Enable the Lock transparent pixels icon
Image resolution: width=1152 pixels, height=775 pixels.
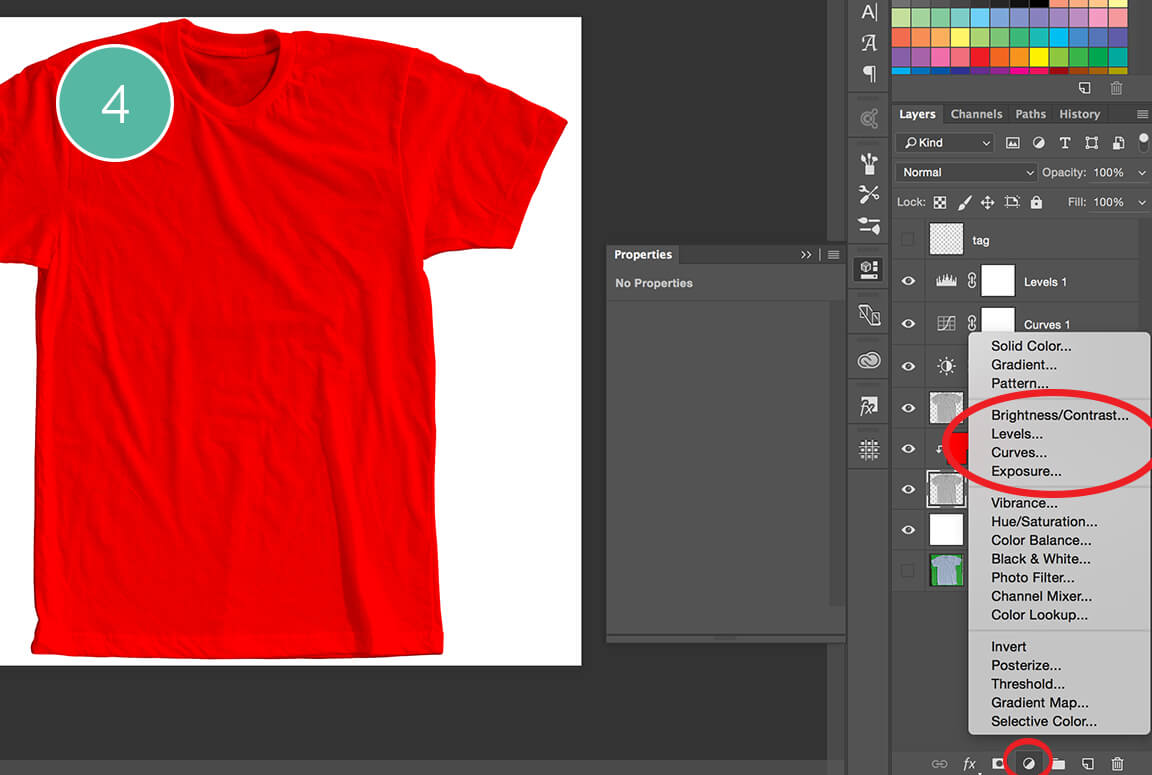tap(940, 202)
